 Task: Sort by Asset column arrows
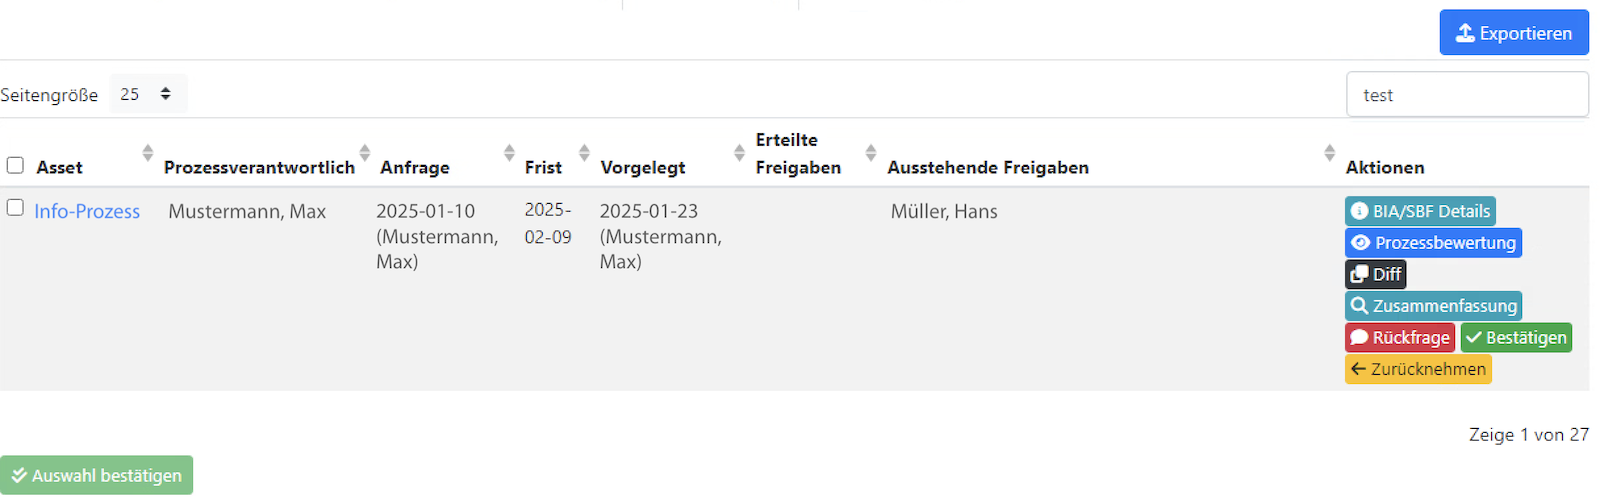pos(148,153)
